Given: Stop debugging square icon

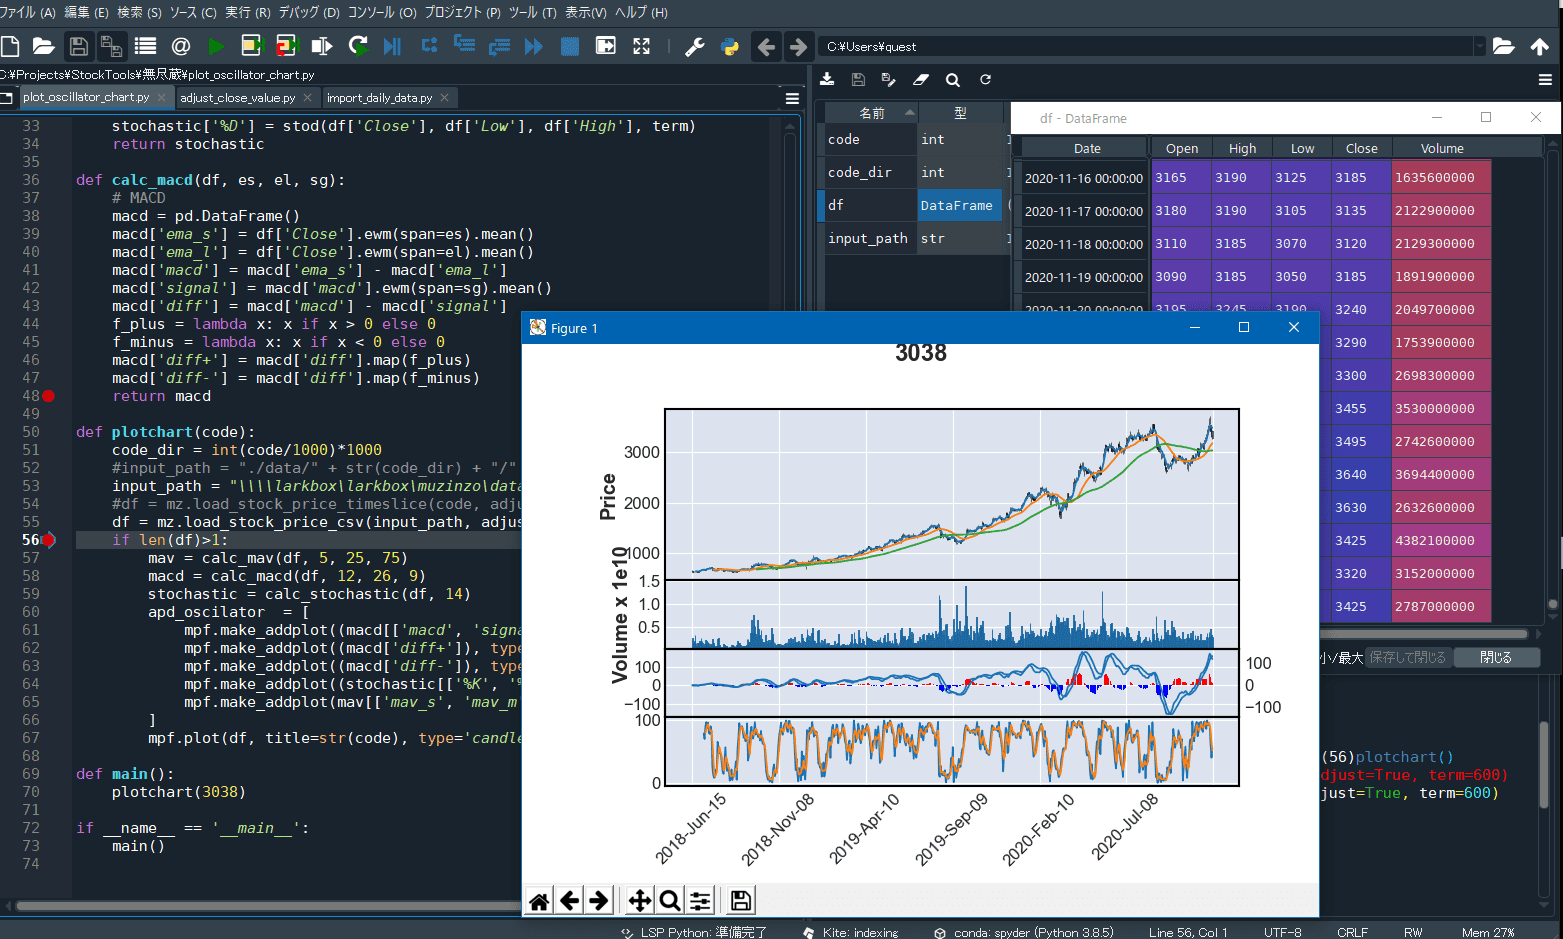Looking at the screenshot, I should (570, 46).
